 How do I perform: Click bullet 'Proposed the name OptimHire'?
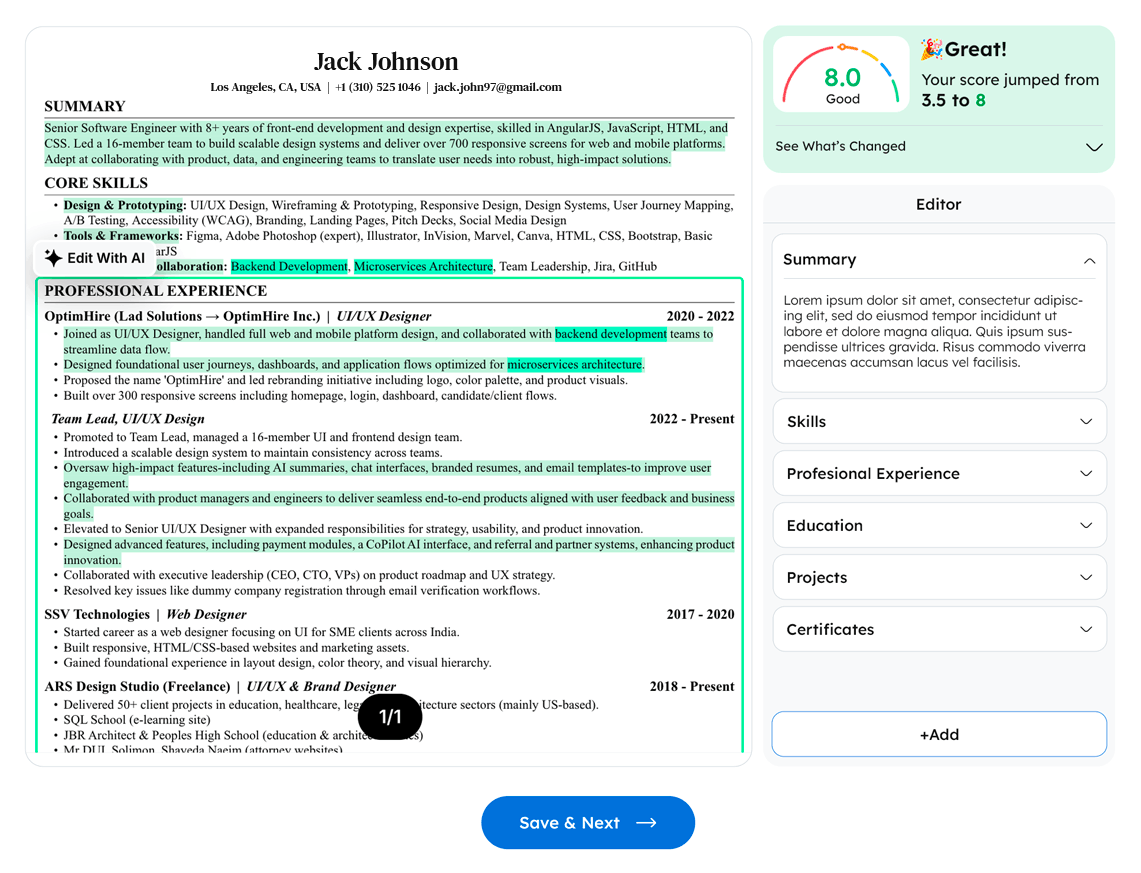[346, 380]
